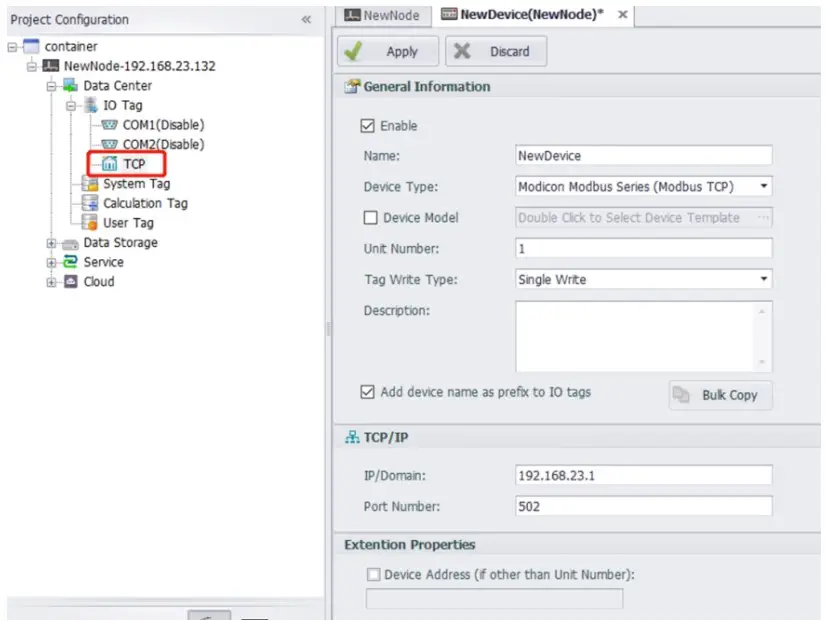Discard the device configuration changes

pos(496,51)
